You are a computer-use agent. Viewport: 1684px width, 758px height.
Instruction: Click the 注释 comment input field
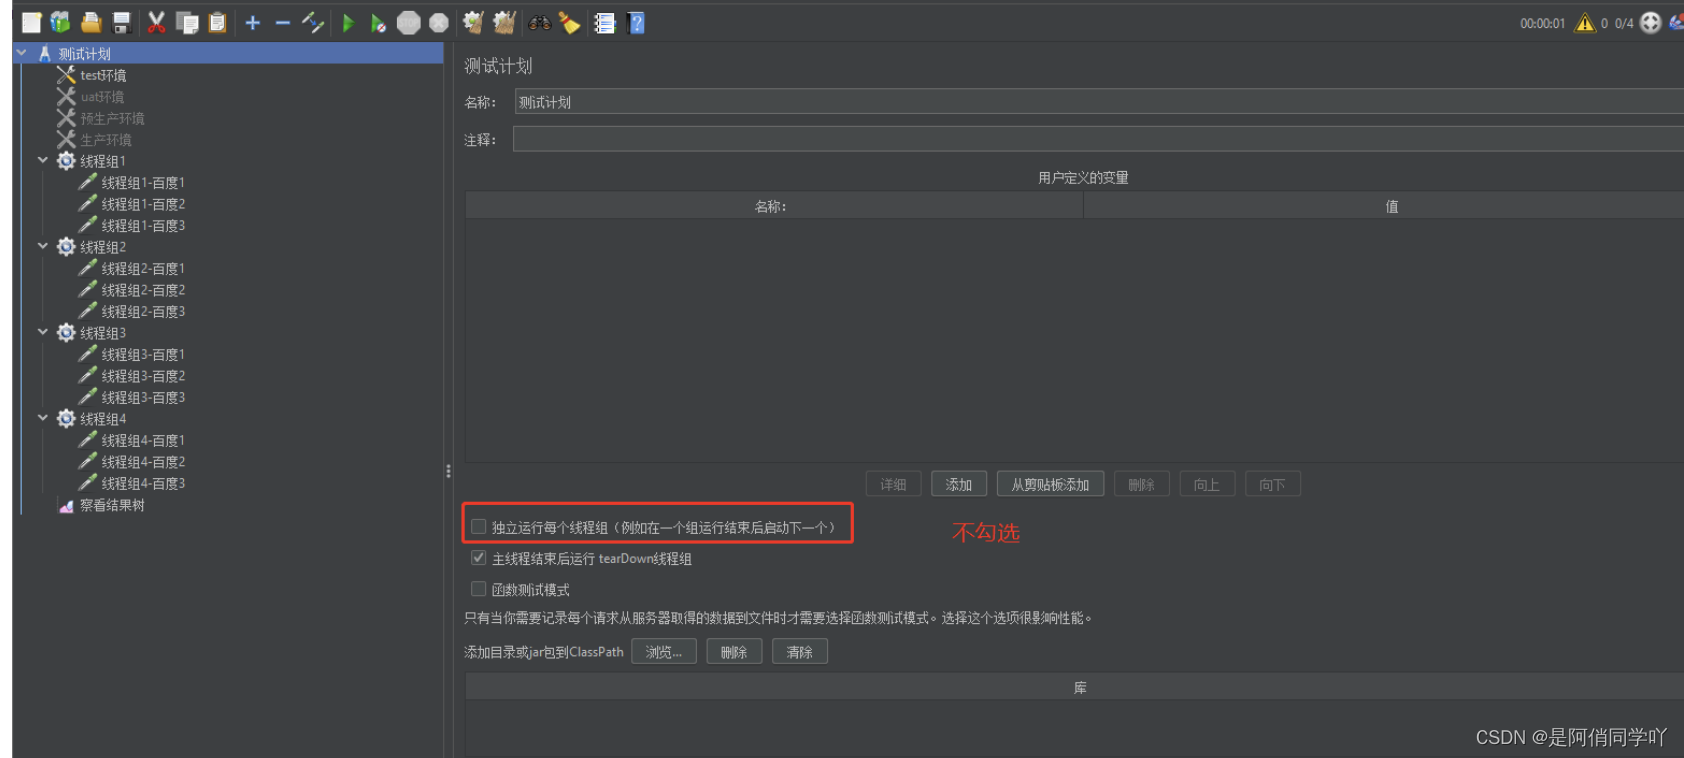[1098, 139]
